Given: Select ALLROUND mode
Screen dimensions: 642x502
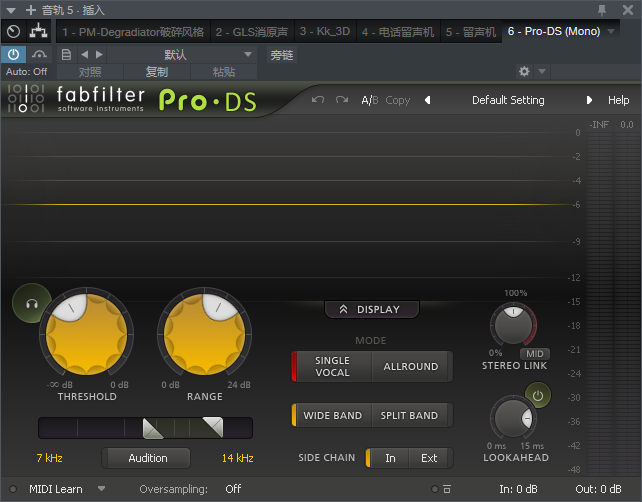Looking at the screenshot, I should [411, 366].
